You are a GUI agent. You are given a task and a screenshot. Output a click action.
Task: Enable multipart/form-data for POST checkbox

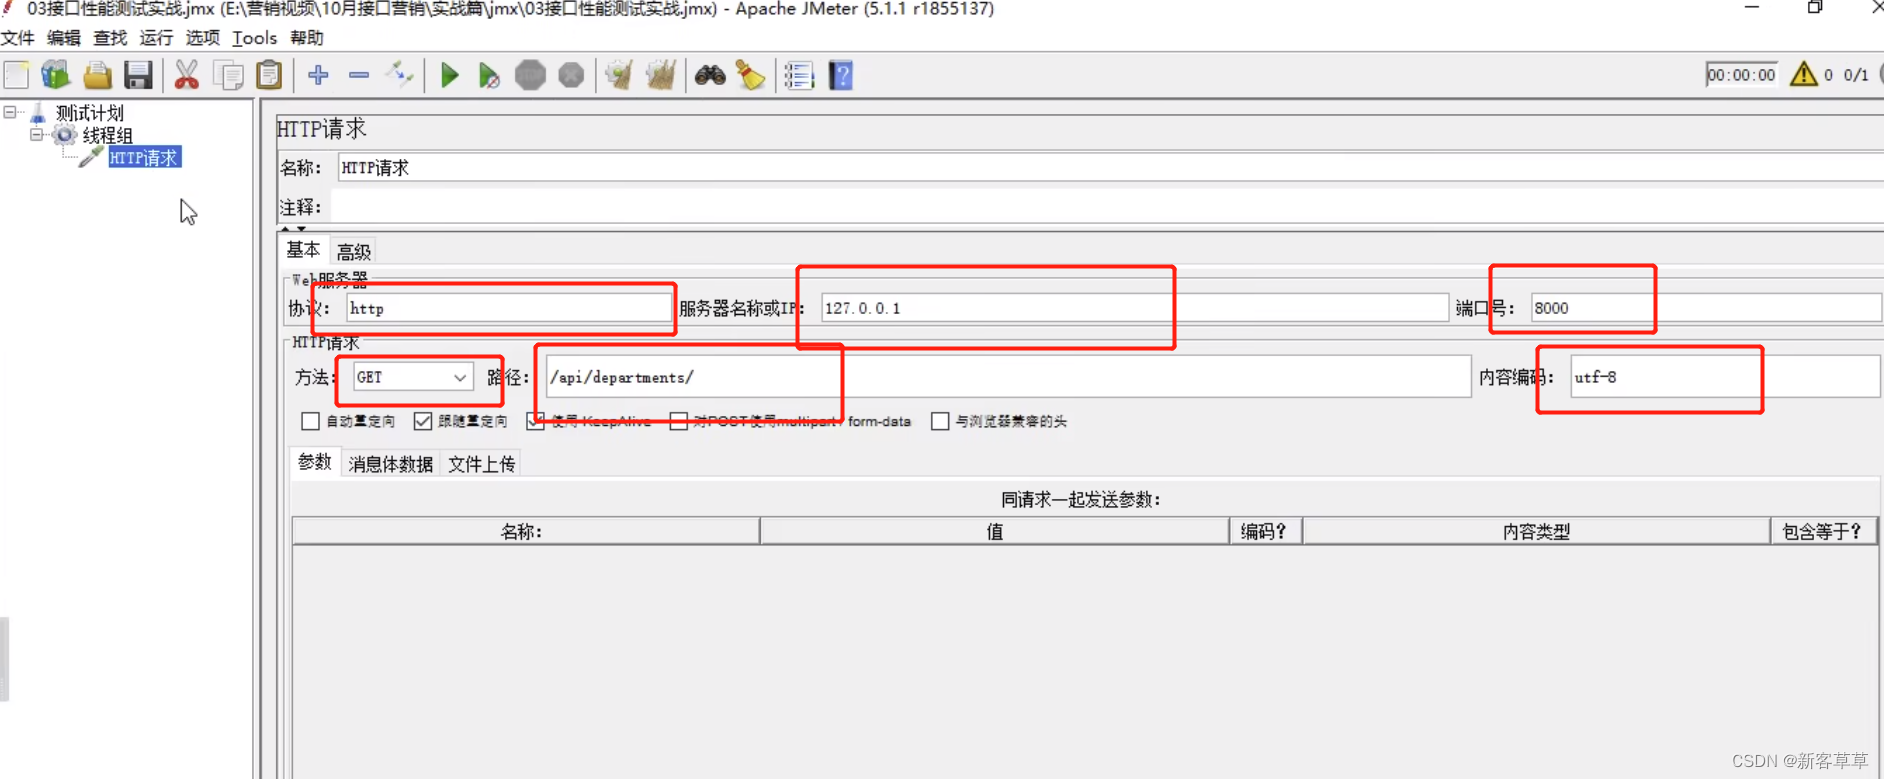pyautogui.click(x=679, y=421)
